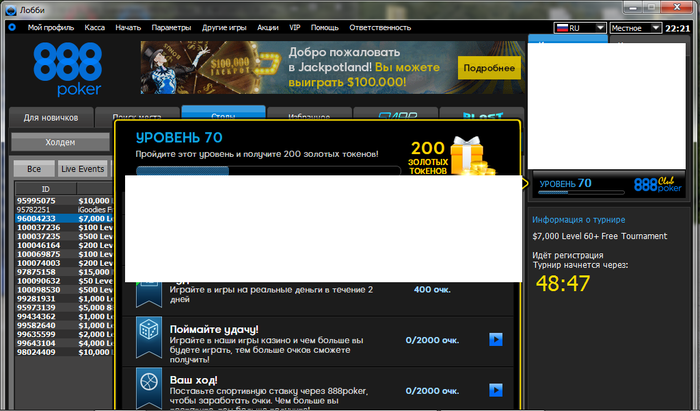Viewport: 700px width, 411px height.
Task: Click the 400 очк. reward value
Action: click(432, 290)
